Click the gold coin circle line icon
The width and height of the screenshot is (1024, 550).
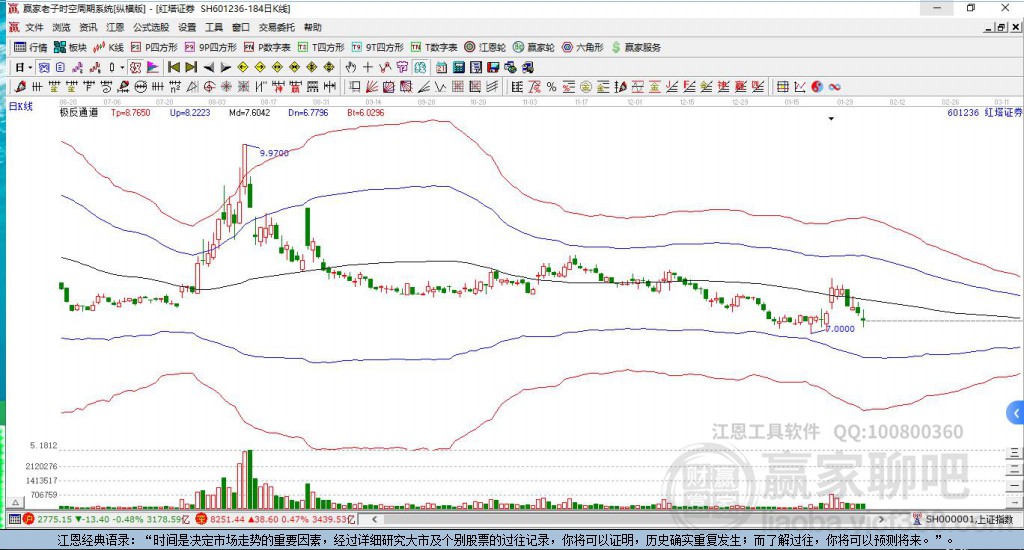(586, 87)
